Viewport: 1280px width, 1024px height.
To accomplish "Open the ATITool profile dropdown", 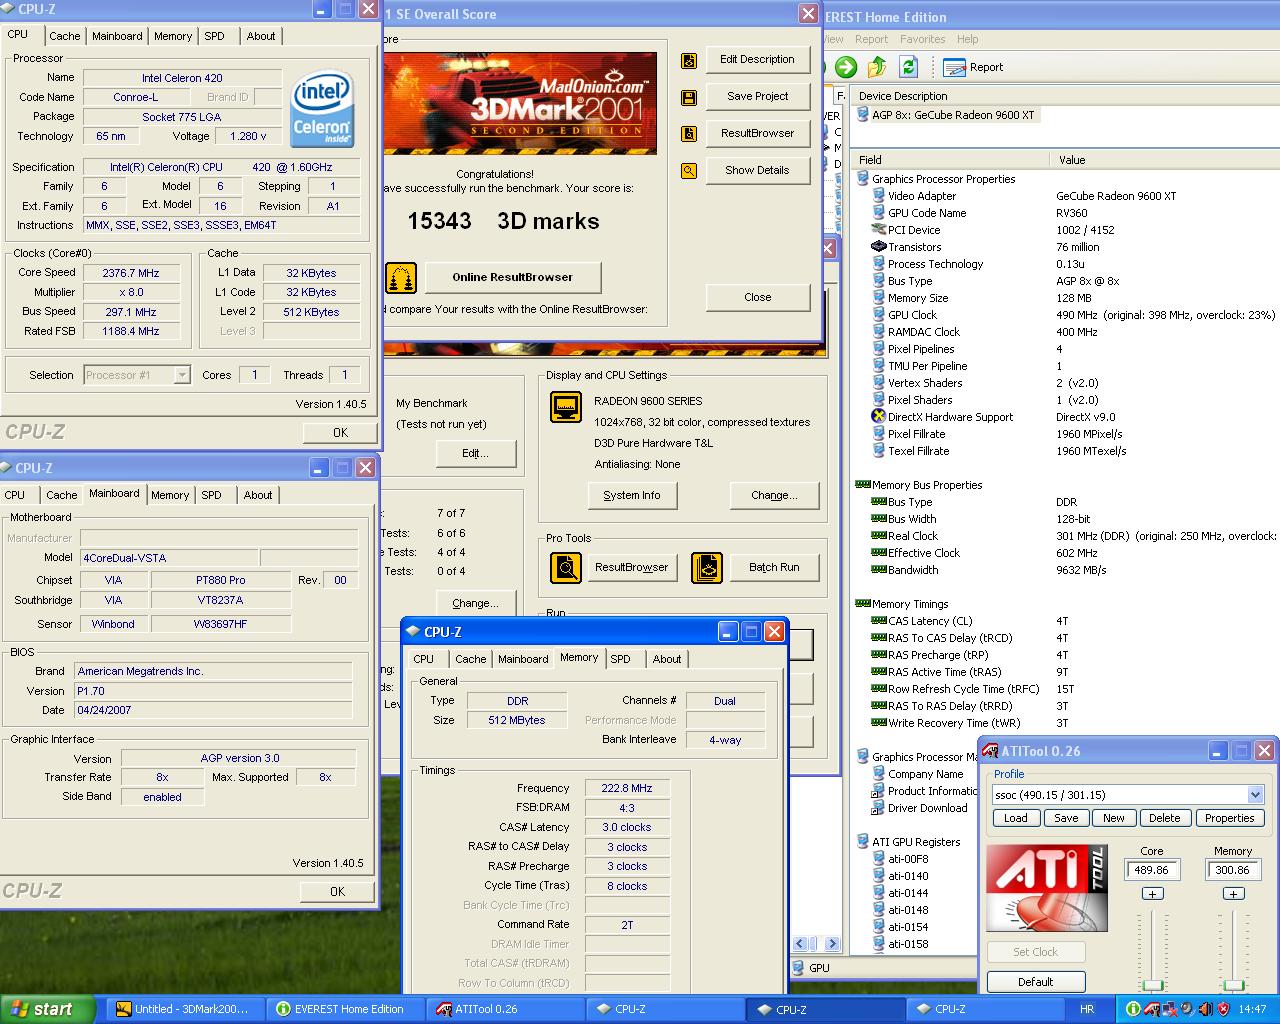I will [1255, 795].
